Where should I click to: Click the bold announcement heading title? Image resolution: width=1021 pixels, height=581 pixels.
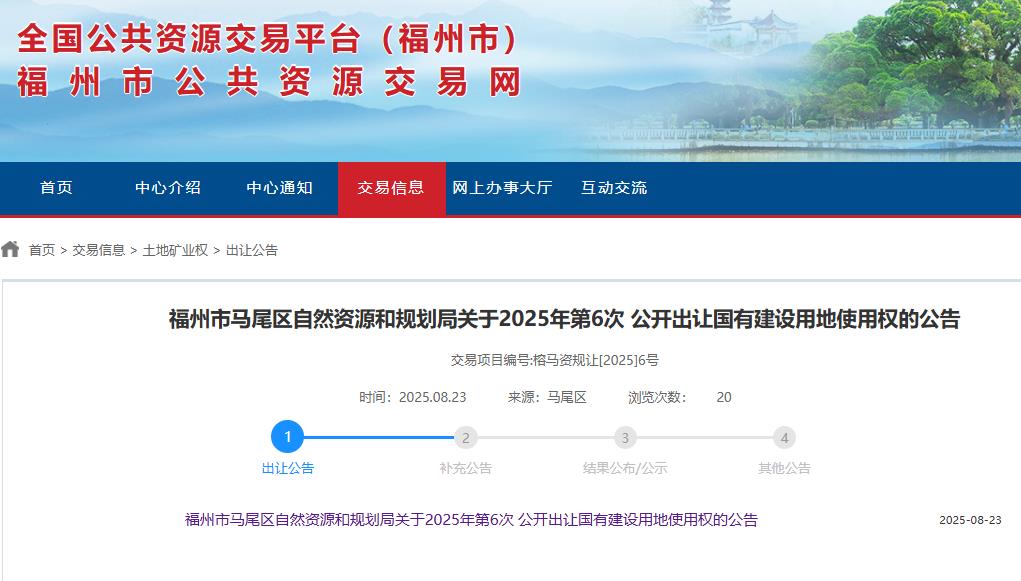click(565, 319)
